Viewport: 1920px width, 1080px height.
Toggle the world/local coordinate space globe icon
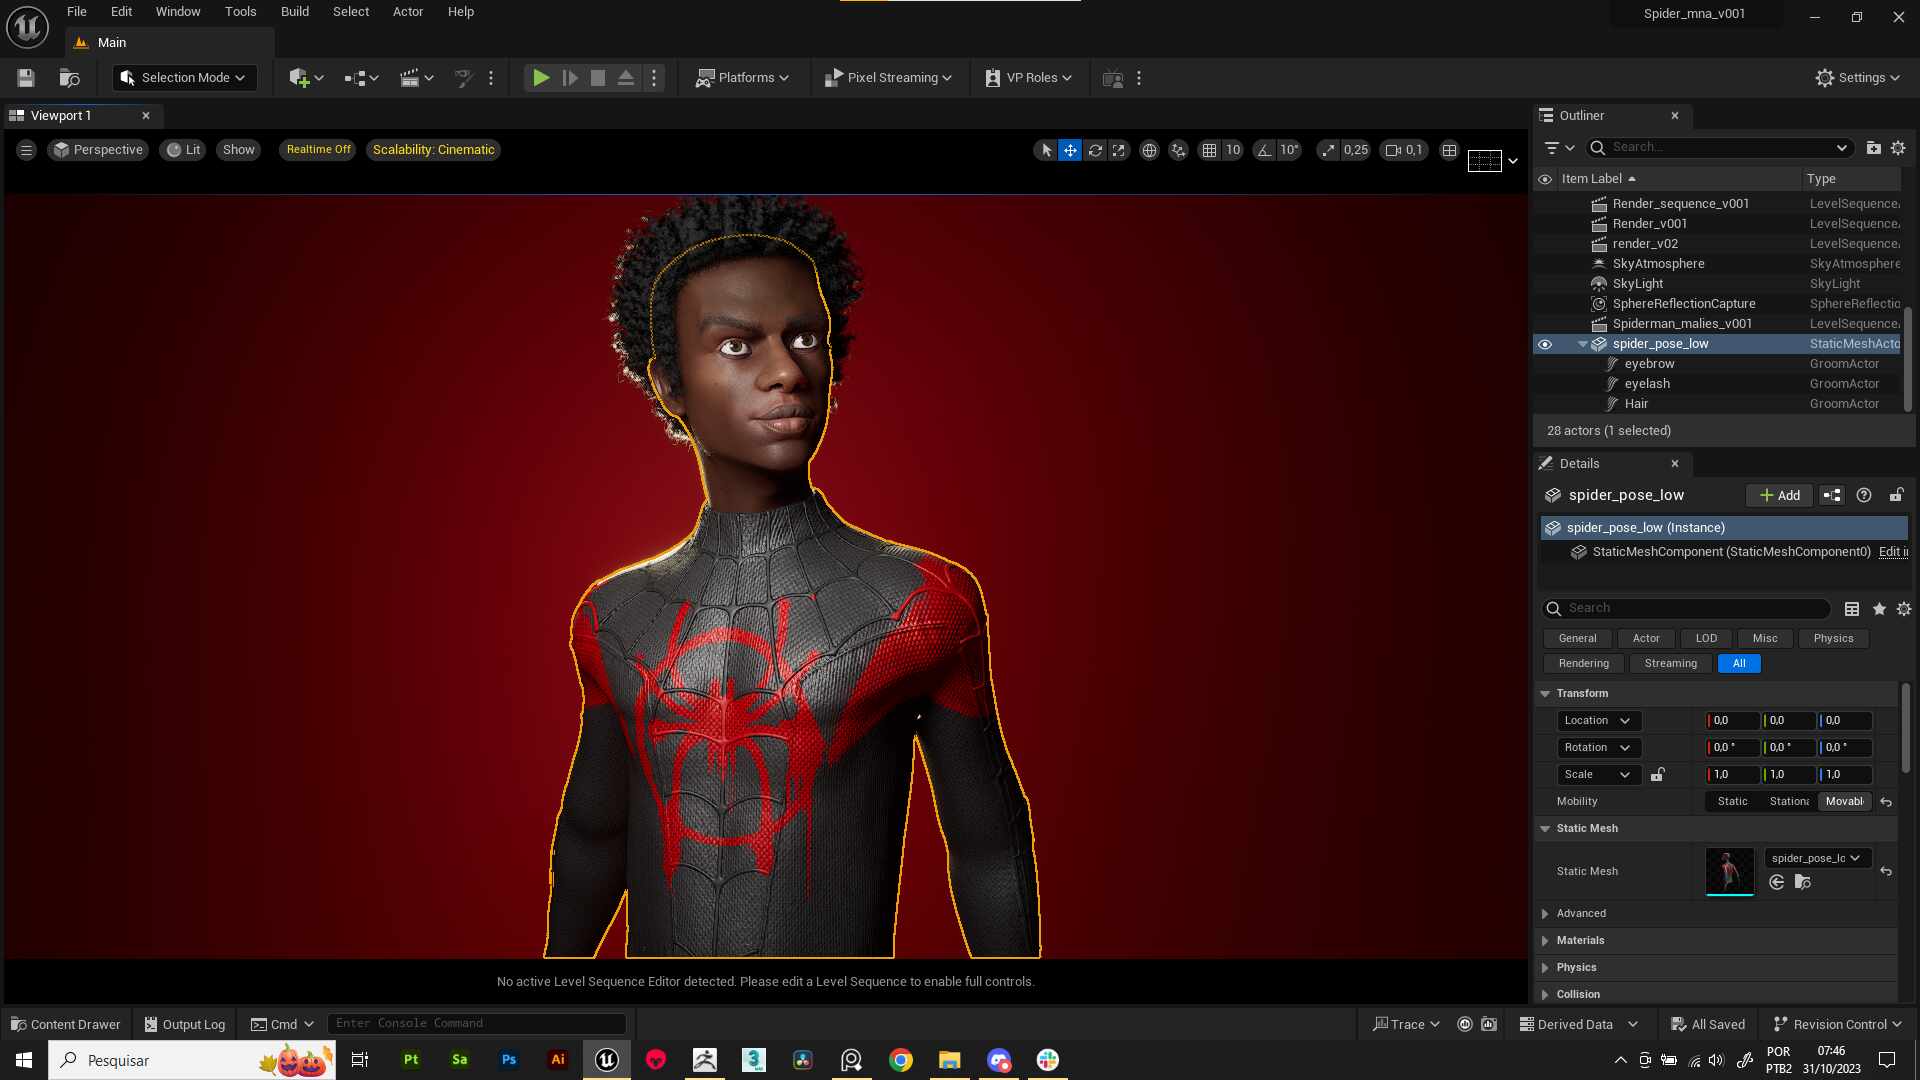[x=1150, y=150]
